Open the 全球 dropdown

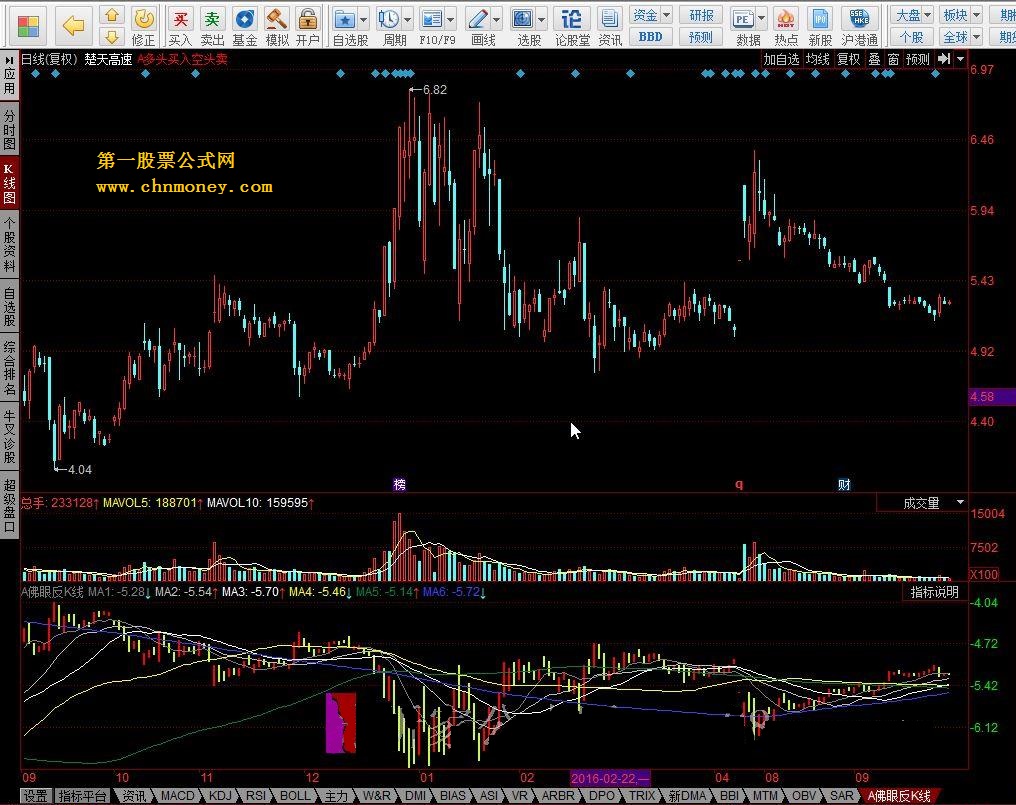(961, 36)
